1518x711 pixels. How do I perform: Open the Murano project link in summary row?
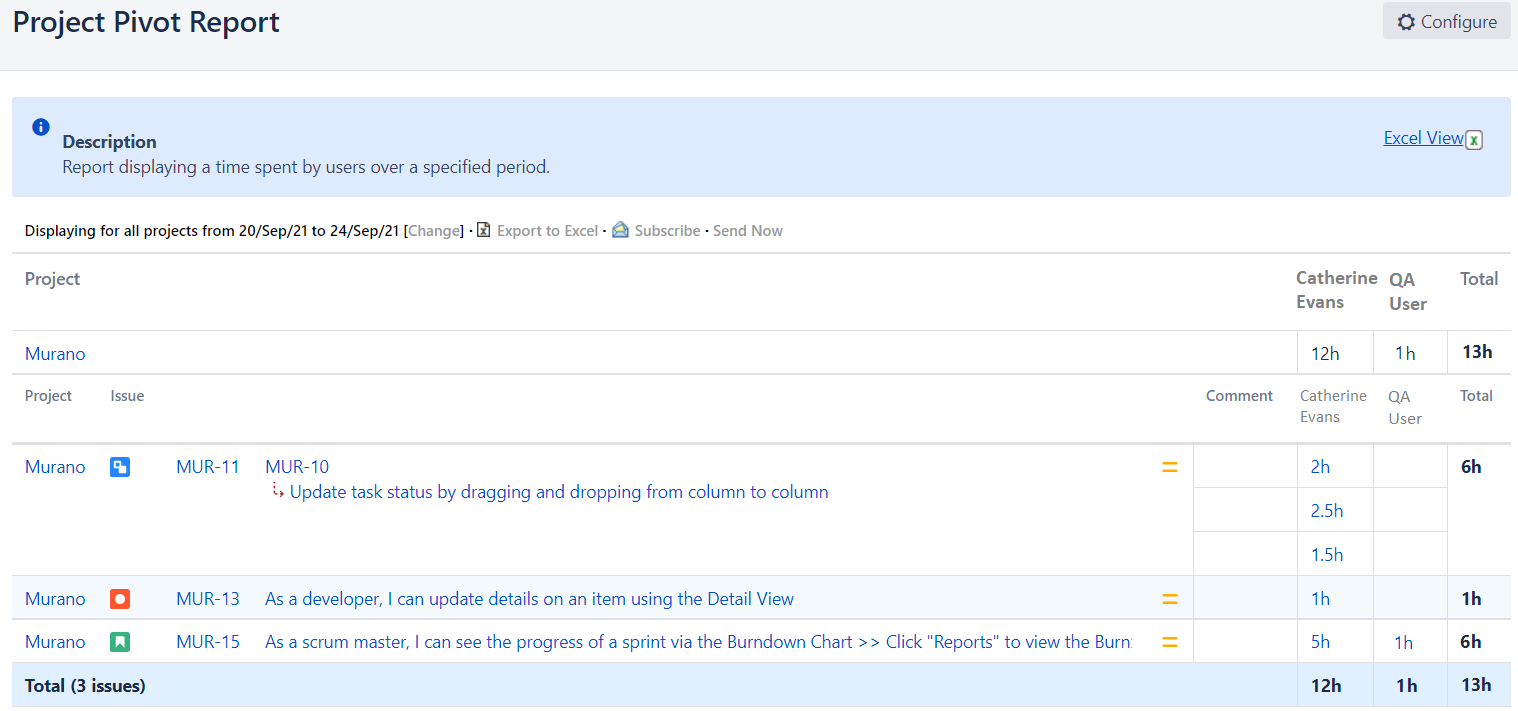coord(55,354)
